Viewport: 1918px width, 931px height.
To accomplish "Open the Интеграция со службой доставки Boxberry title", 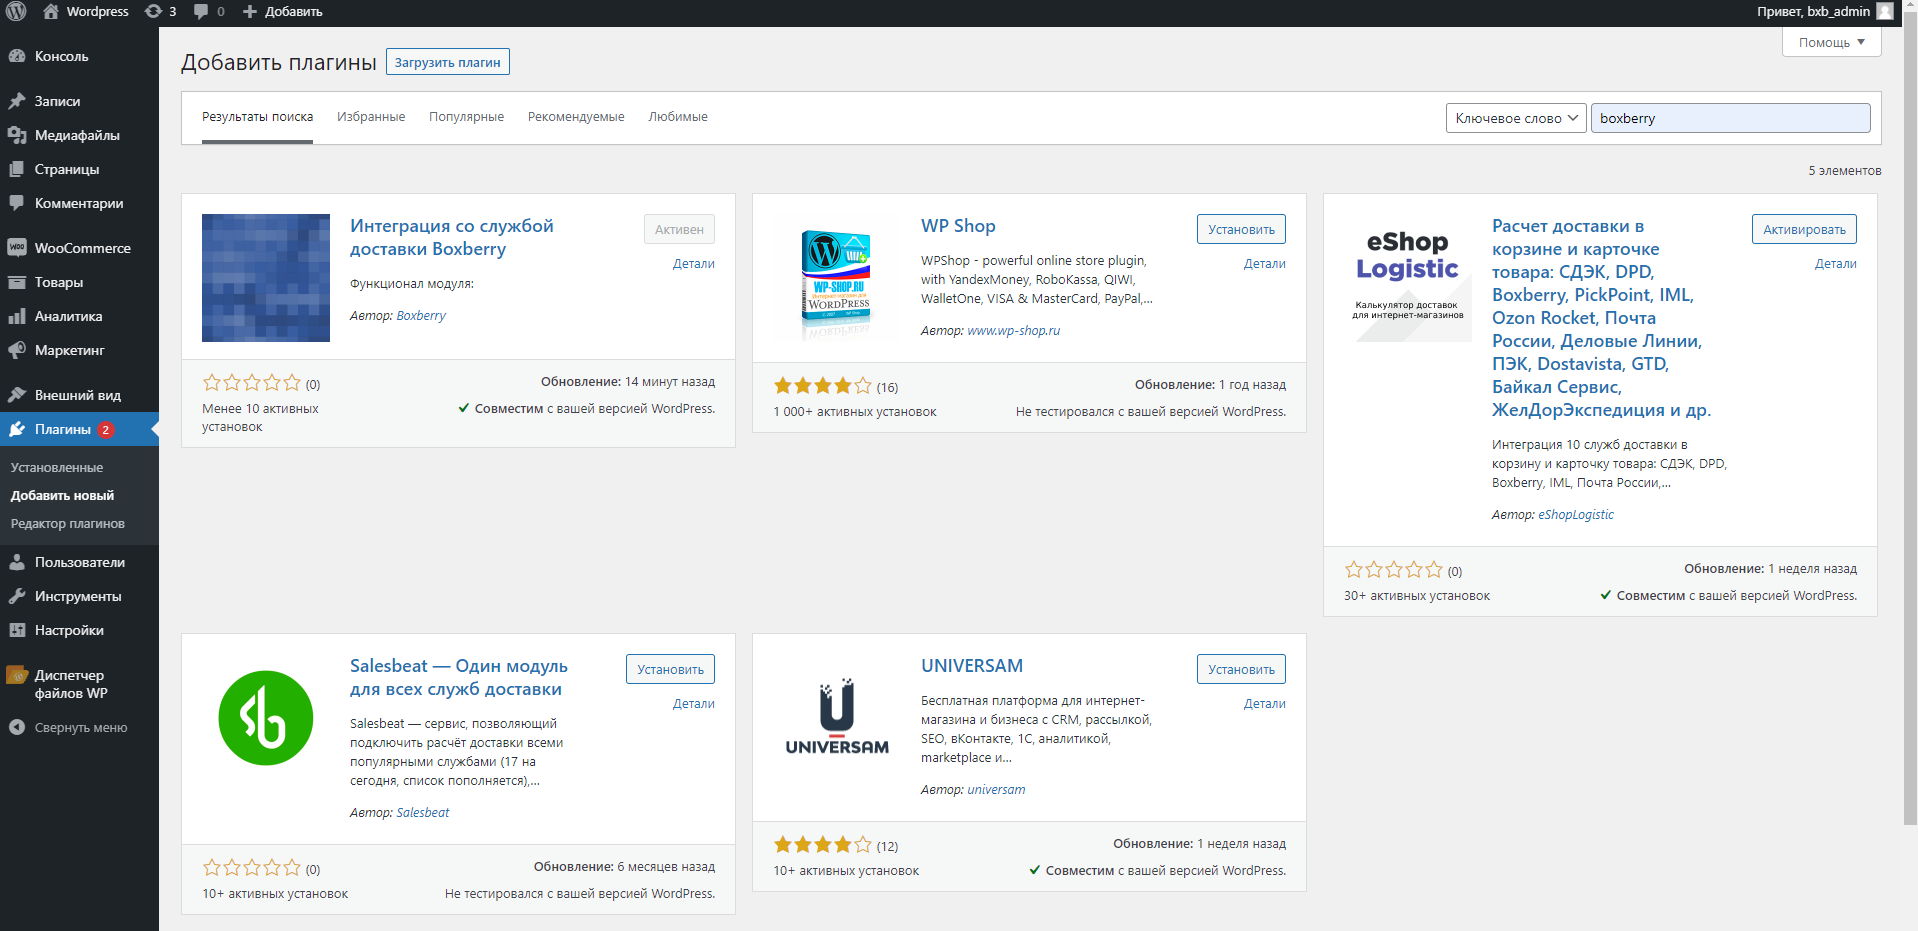I will (452, 238).
